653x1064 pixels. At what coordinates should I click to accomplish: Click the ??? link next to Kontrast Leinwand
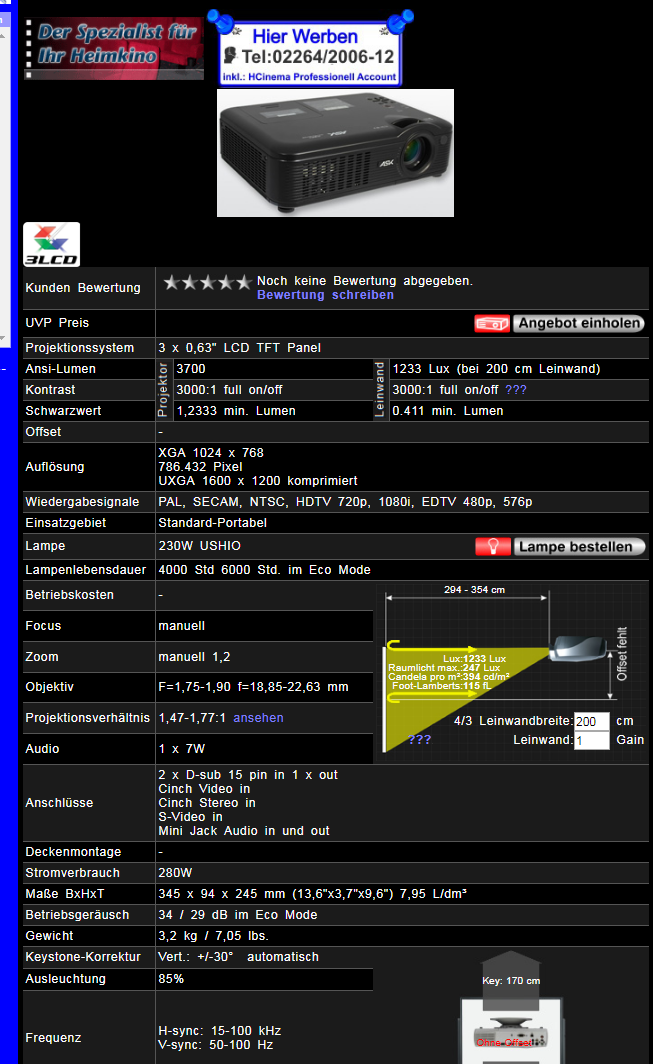pos(516,390)
